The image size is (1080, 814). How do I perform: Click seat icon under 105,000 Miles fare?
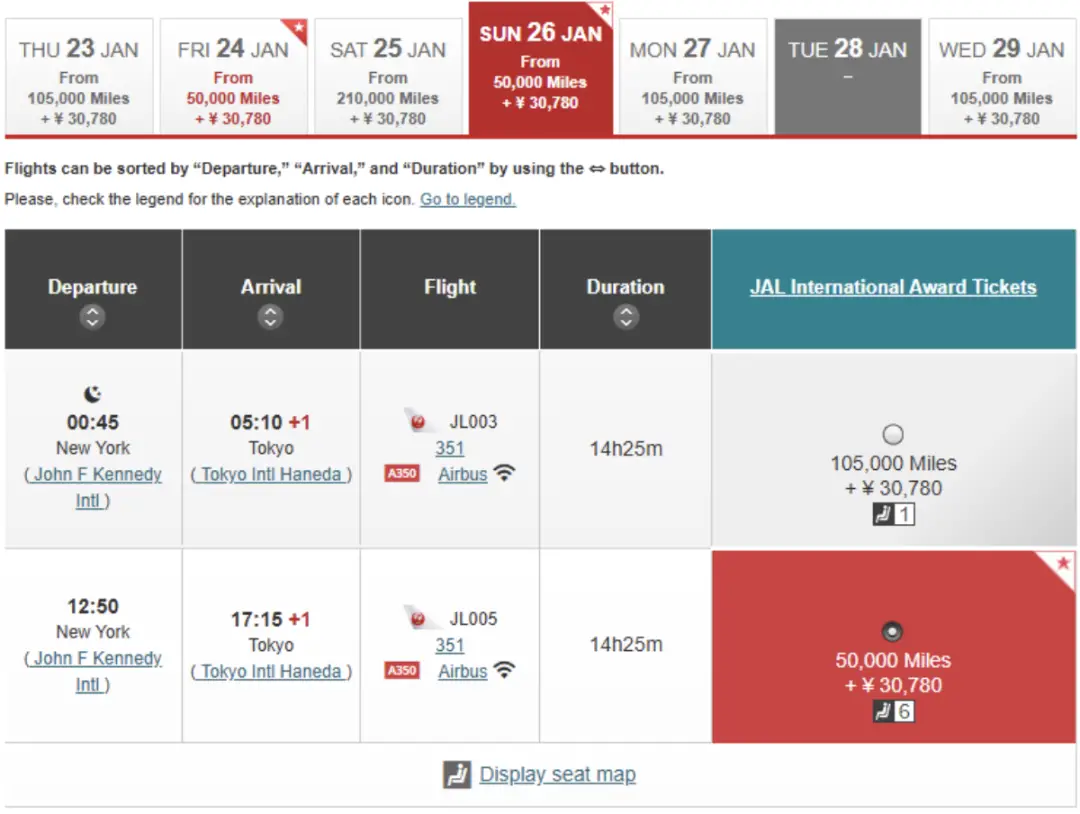(x=882, y=515)
